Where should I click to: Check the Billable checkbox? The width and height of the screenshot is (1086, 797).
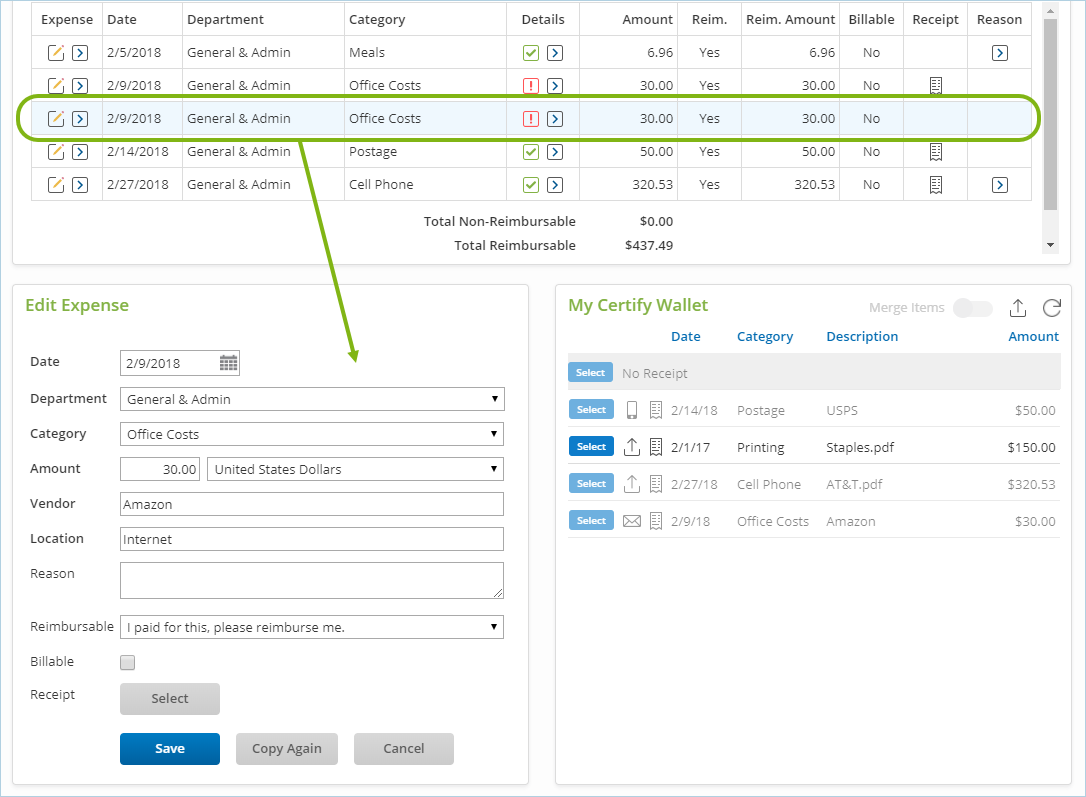(127, 663)
